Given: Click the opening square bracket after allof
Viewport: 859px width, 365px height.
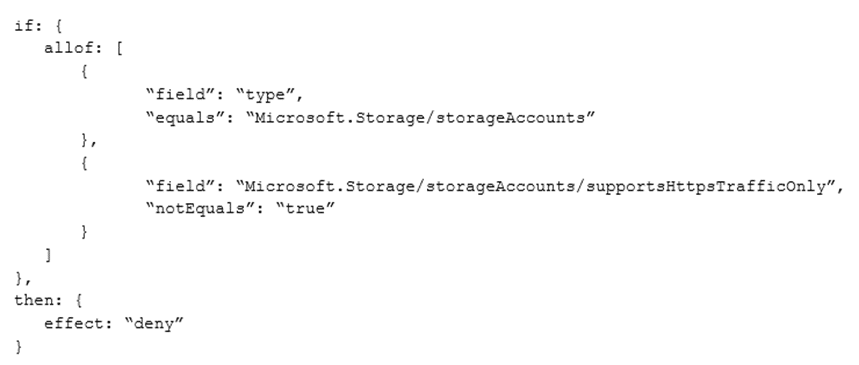Looking at the screenshot, I should point(120,49).
